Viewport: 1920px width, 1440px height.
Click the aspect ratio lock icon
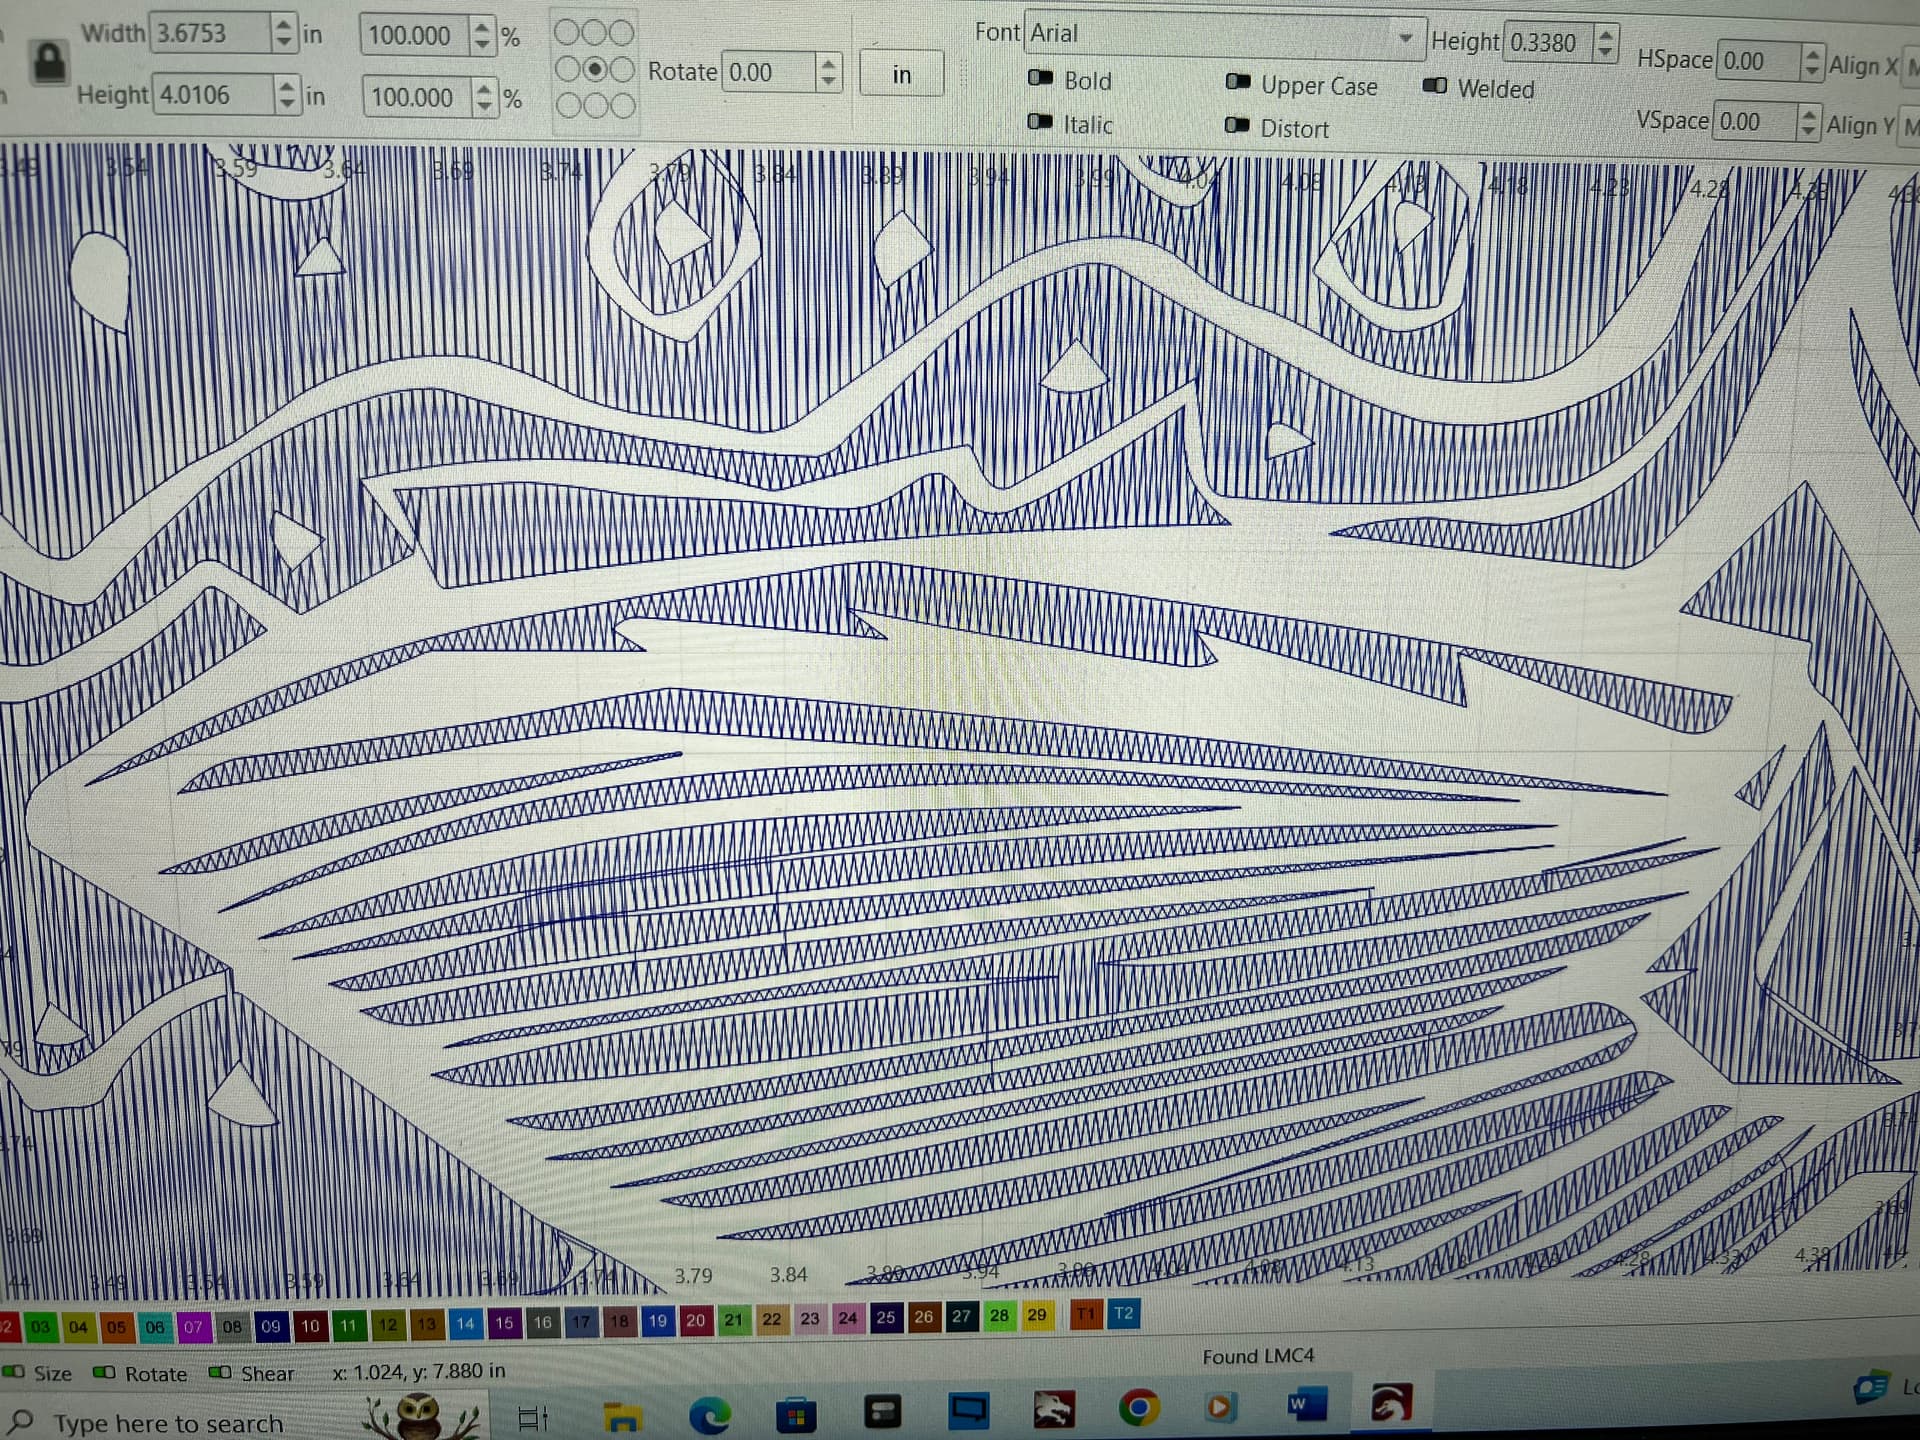48,63
